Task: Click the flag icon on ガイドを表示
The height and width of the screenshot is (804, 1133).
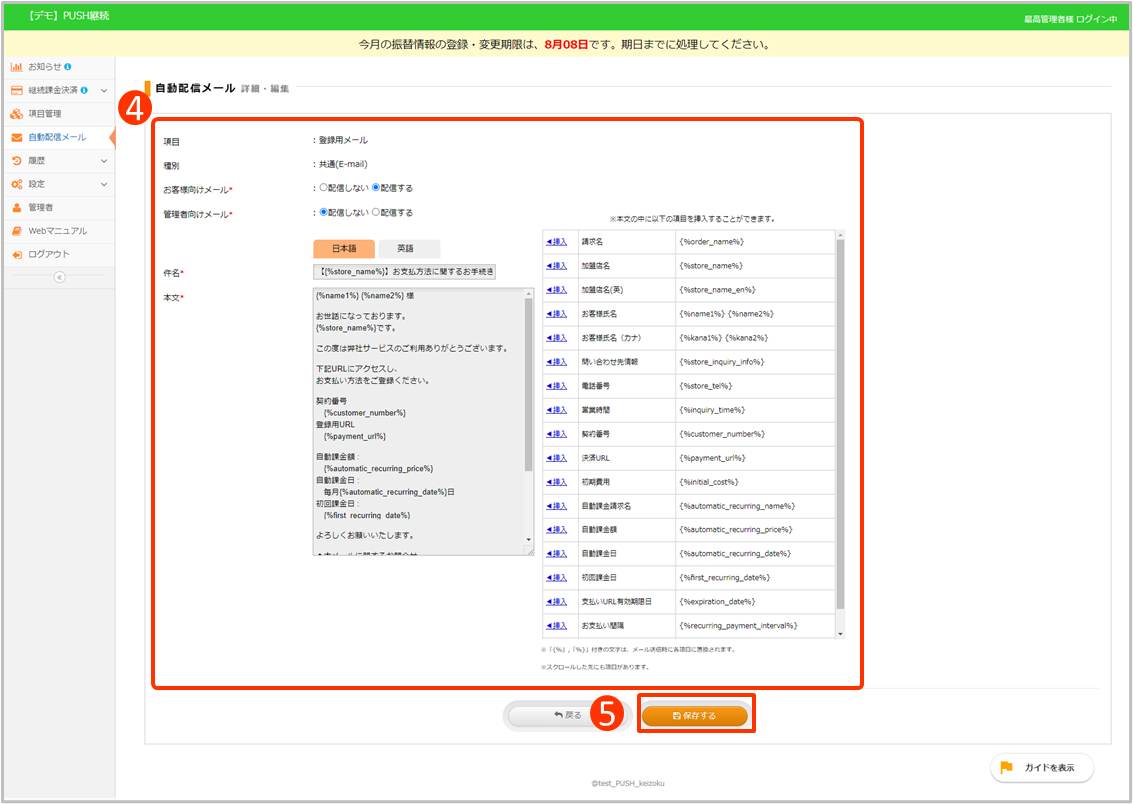Action: point(1006,768)
